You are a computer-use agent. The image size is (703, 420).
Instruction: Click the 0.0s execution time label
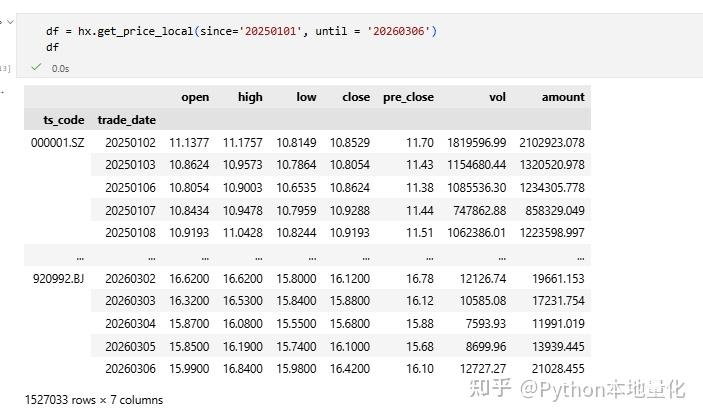[x=59, y=68]
